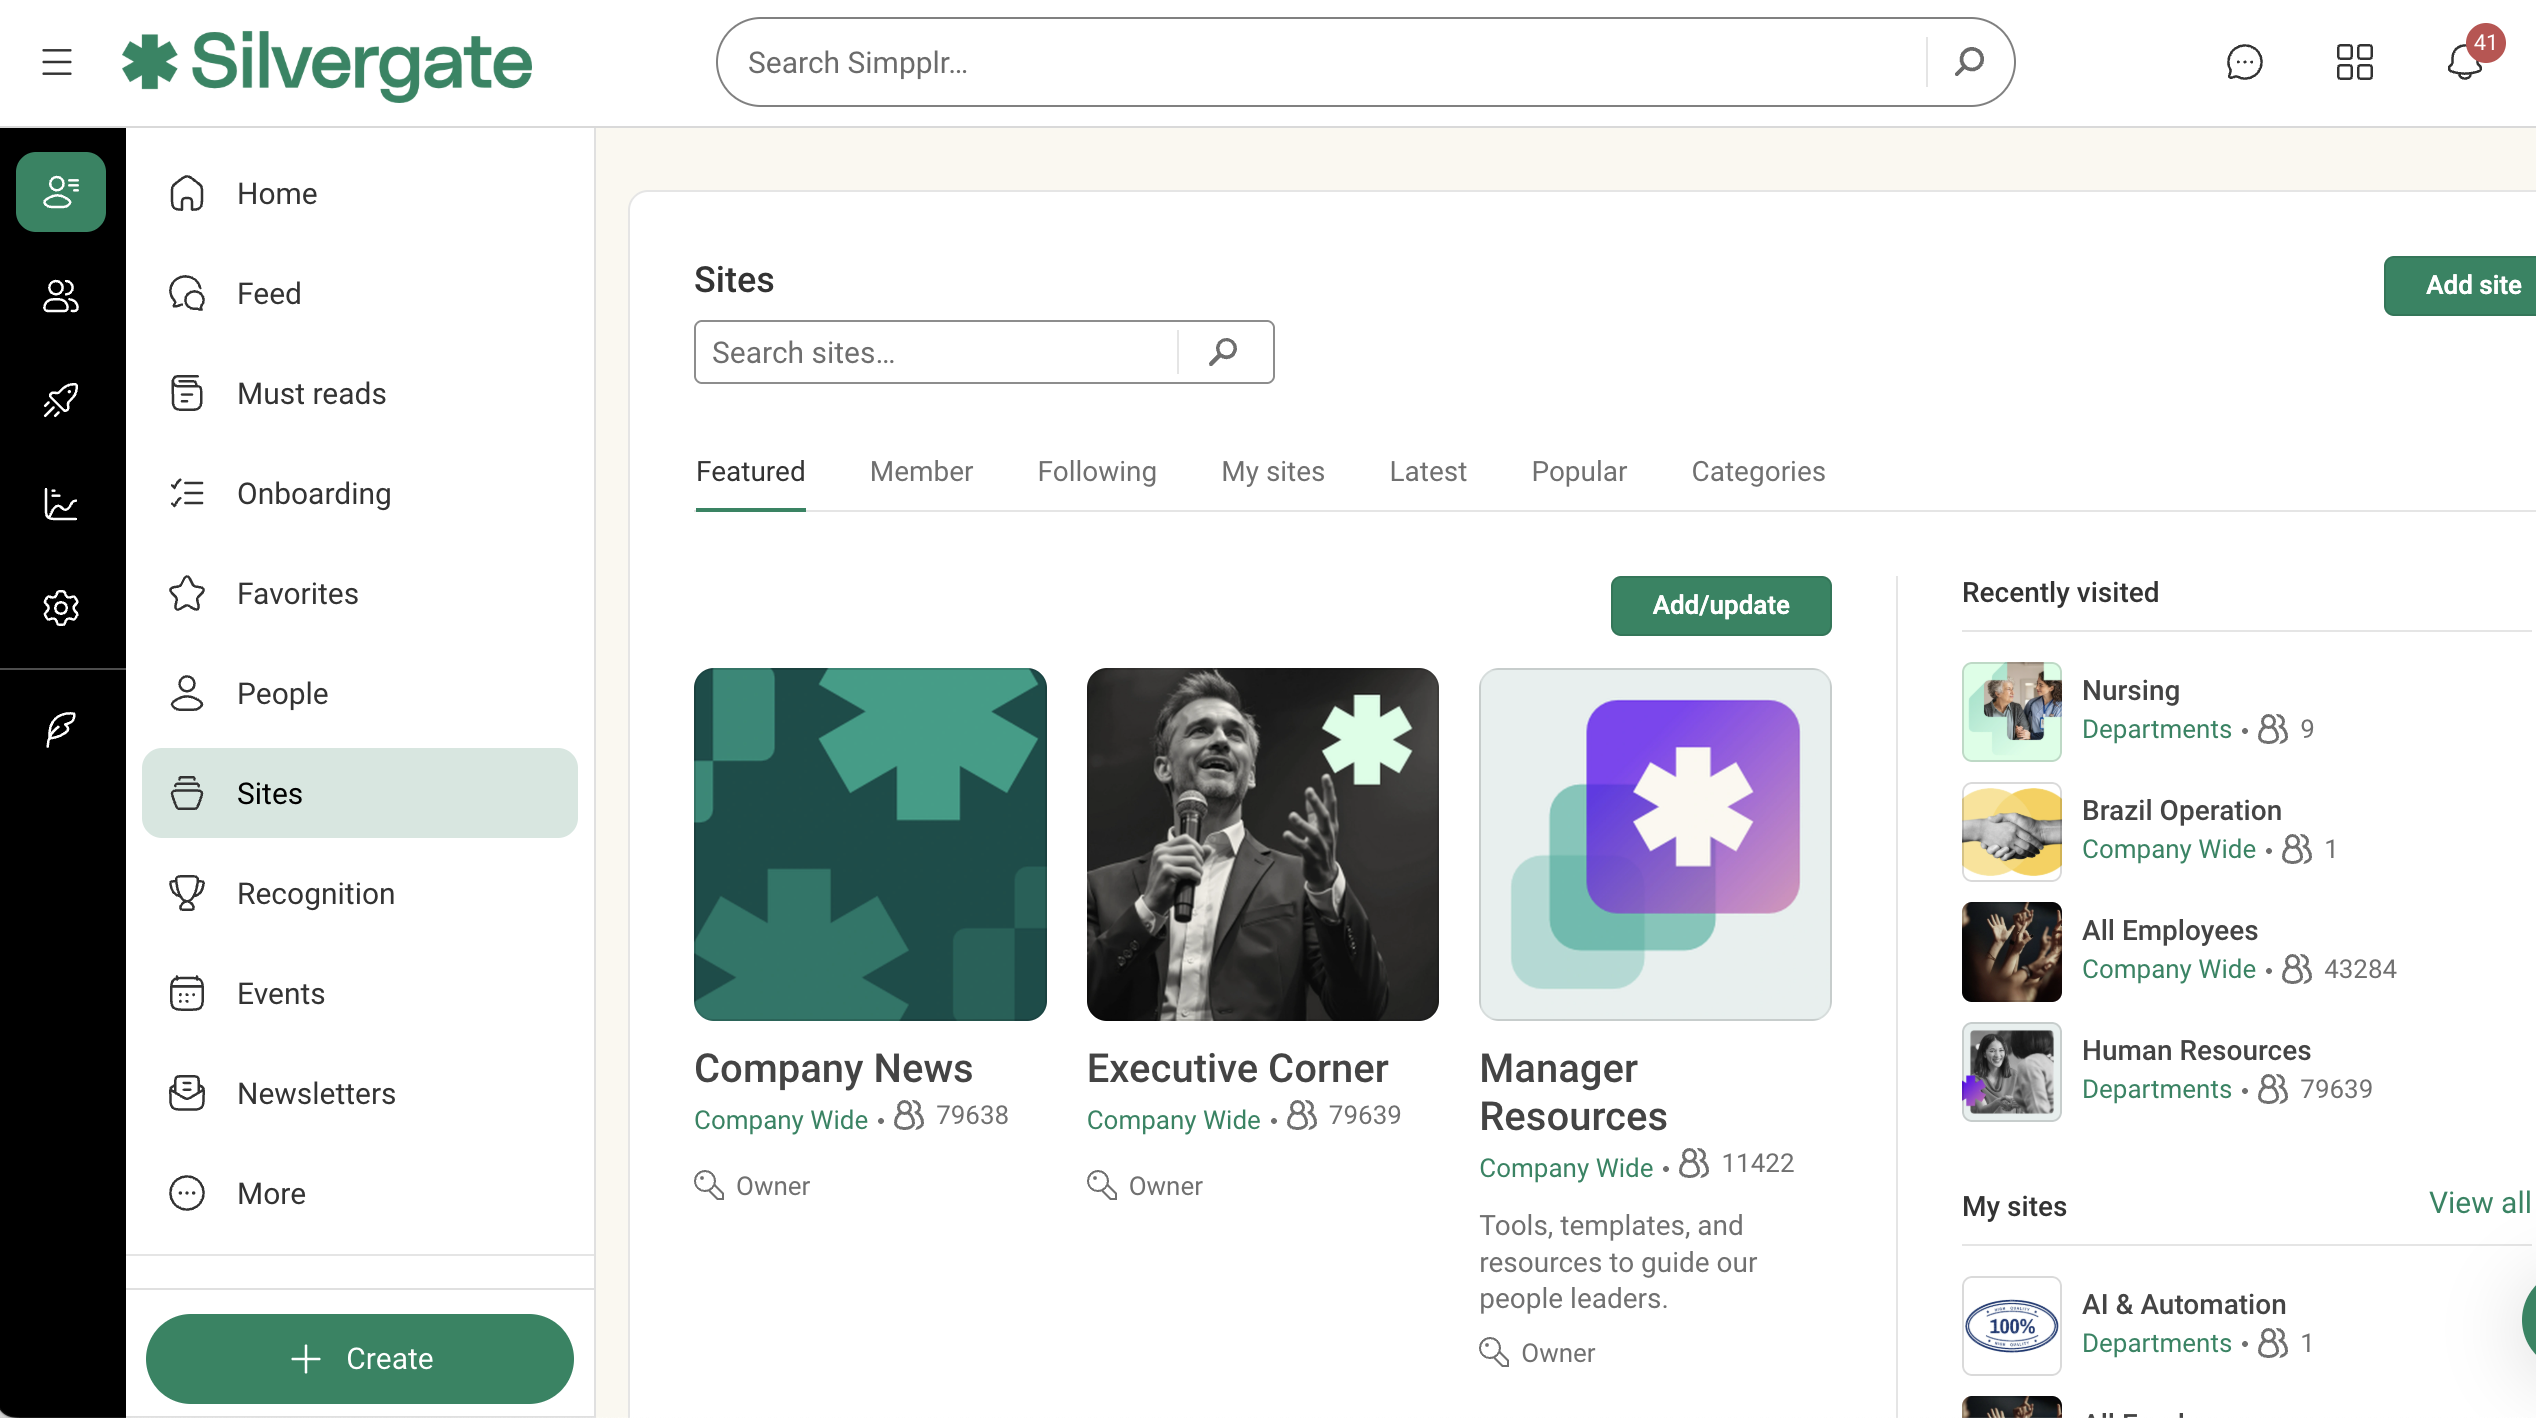
Task: Toggle the hamburger navigation menu
Action: [x=57, y=62]
